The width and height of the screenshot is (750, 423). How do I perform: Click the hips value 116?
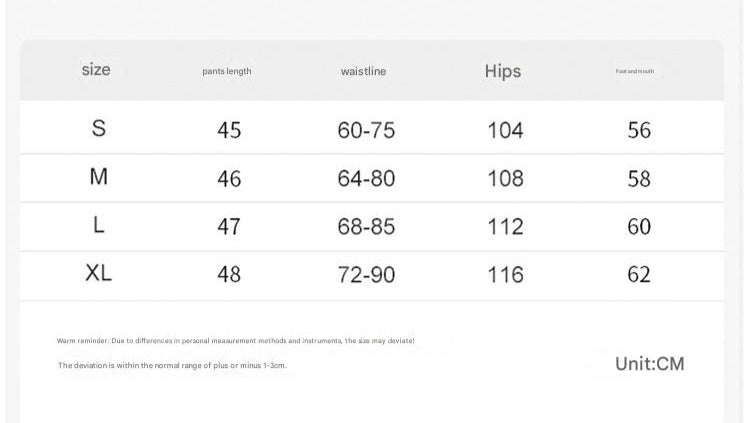tap(505, 275)
